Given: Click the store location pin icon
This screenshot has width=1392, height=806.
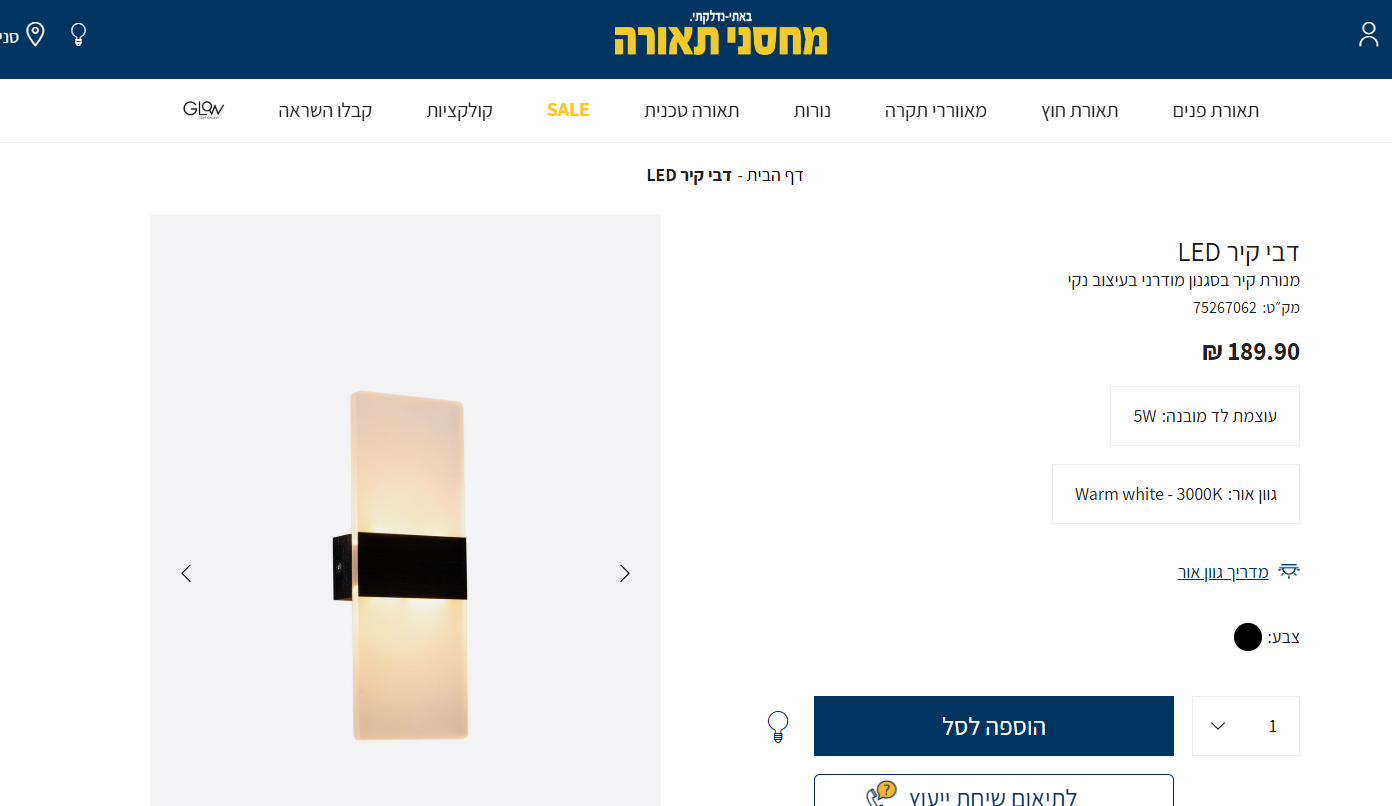Looking at the screenshot, I should pos(35,35).
